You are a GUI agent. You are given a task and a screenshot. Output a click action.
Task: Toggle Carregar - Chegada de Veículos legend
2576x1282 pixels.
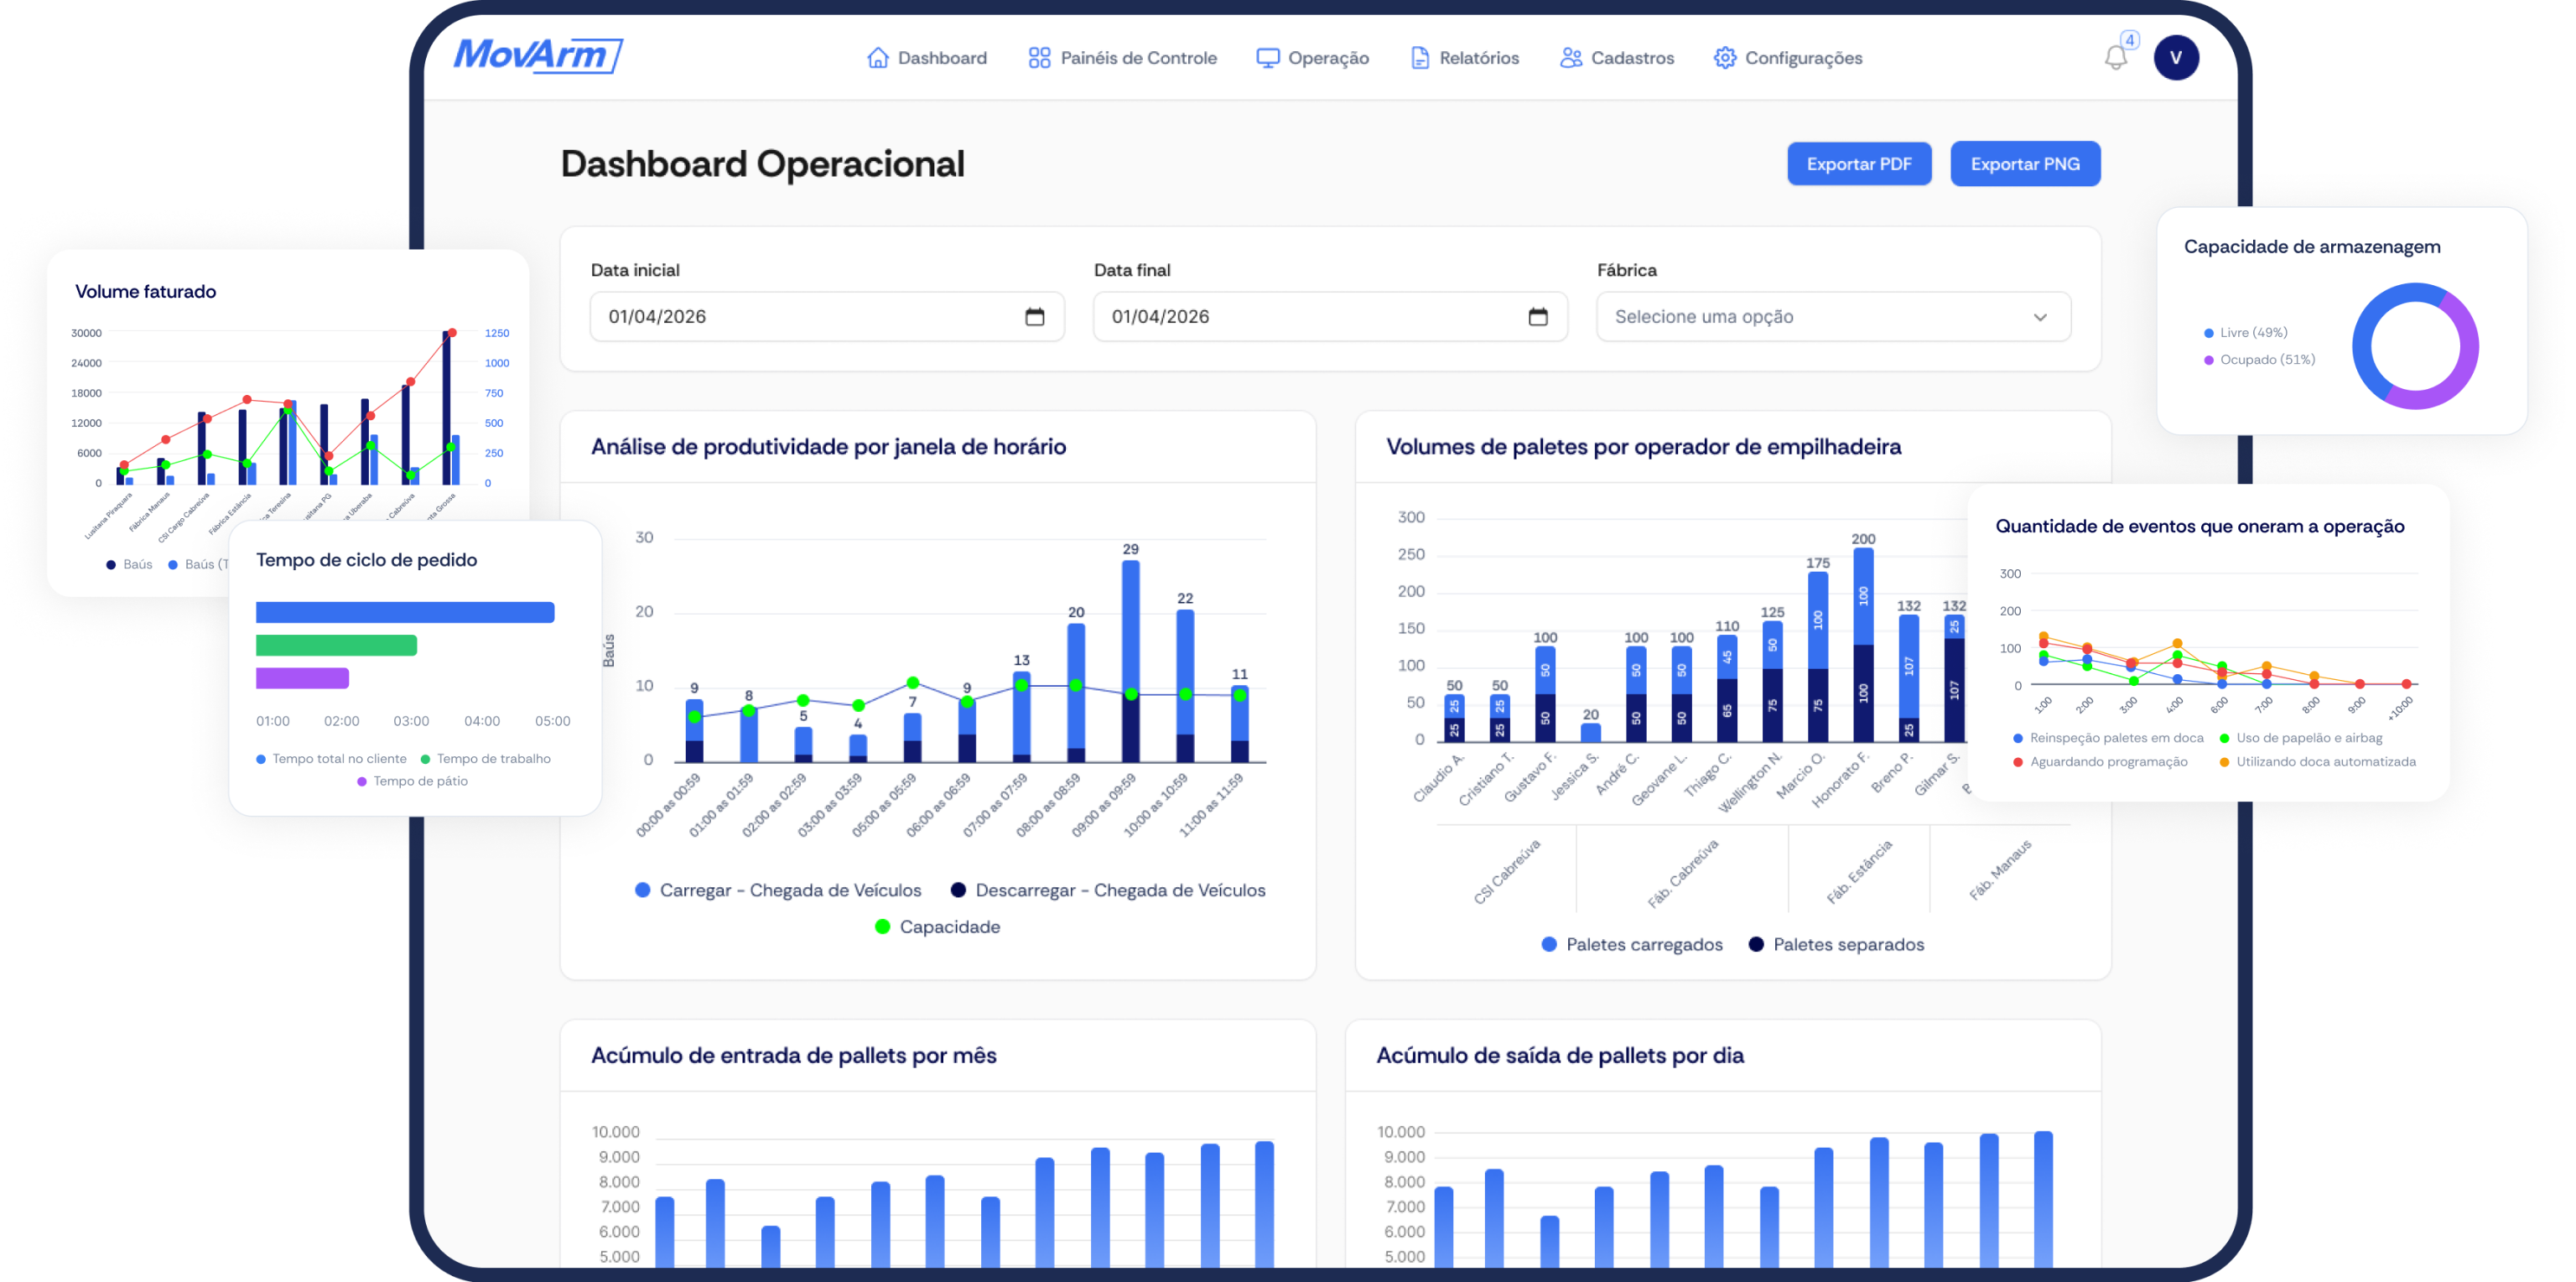coord(778,890)
